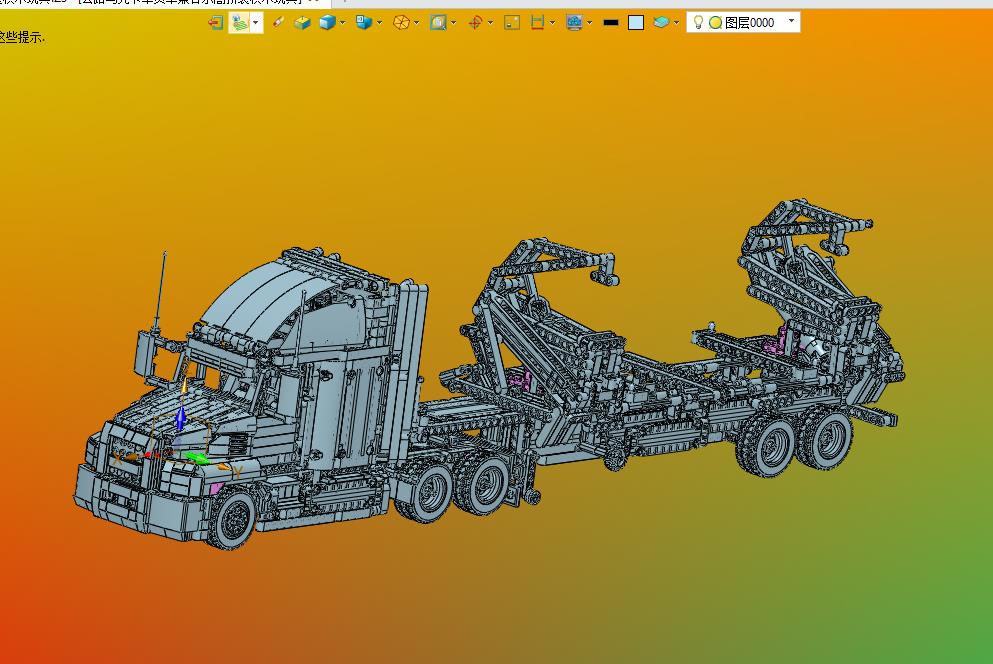Click the exit arrow icon in toolbar
This screenshot has height=664, width=993.
(215, 23)
